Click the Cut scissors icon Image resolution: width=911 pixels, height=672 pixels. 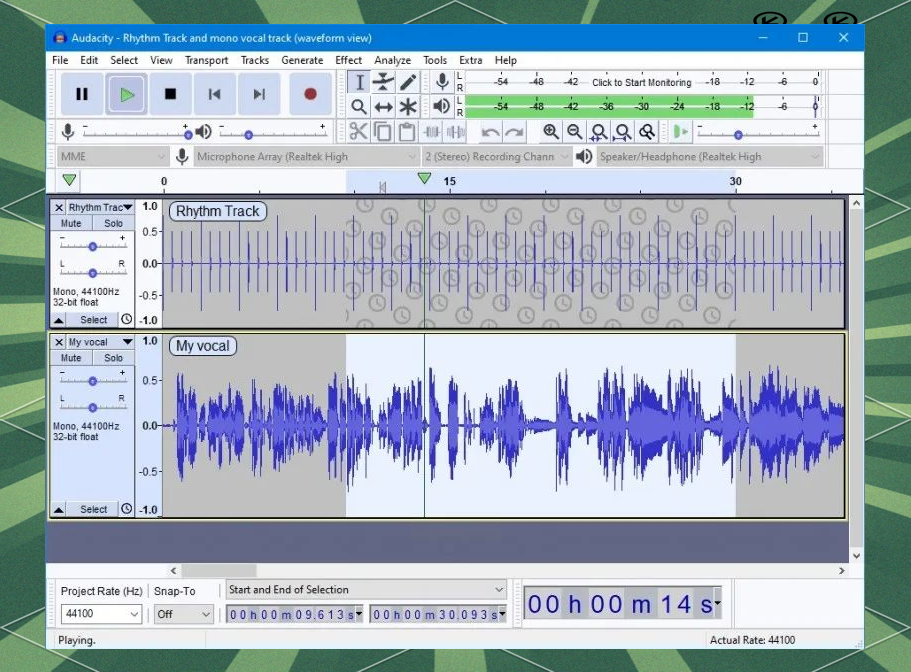click(358, 132)
